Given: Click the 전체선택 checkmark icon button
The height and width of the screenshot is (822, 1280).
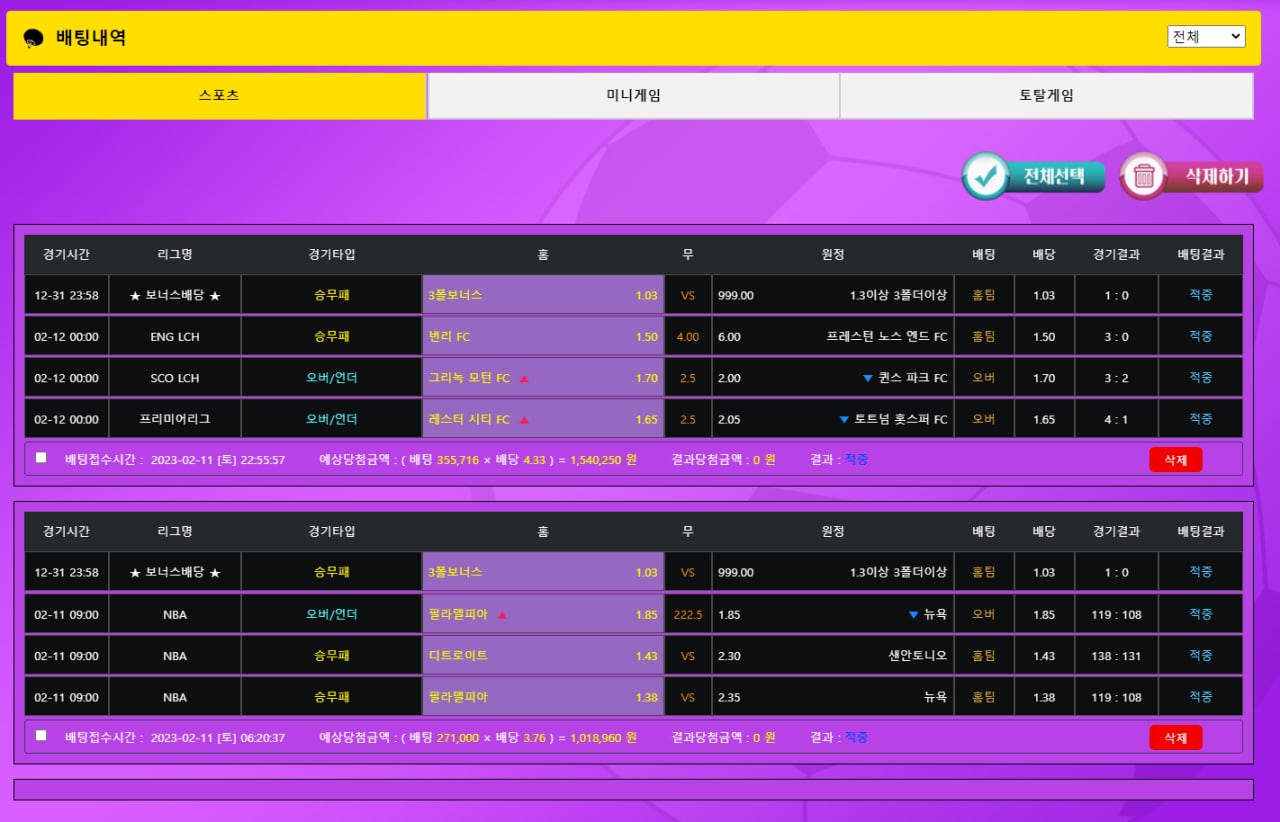Looking at the screenshot, I should pos(986,177).
